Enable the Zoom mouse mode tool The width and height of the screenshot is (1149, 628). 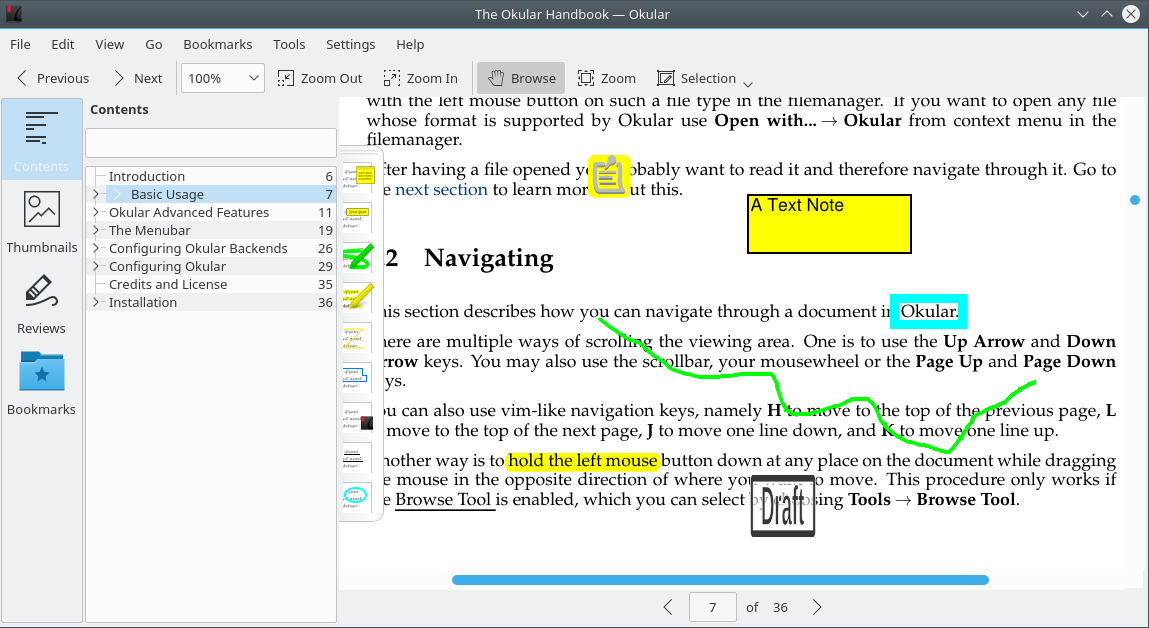click(606, 78)
